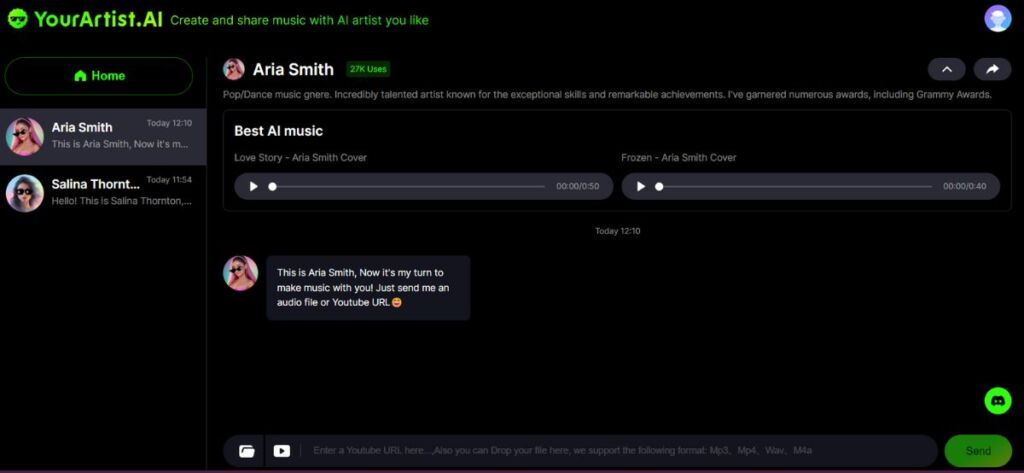
Task: Click the Today 12:10 chat timestamp
Action: pos(617,231)
